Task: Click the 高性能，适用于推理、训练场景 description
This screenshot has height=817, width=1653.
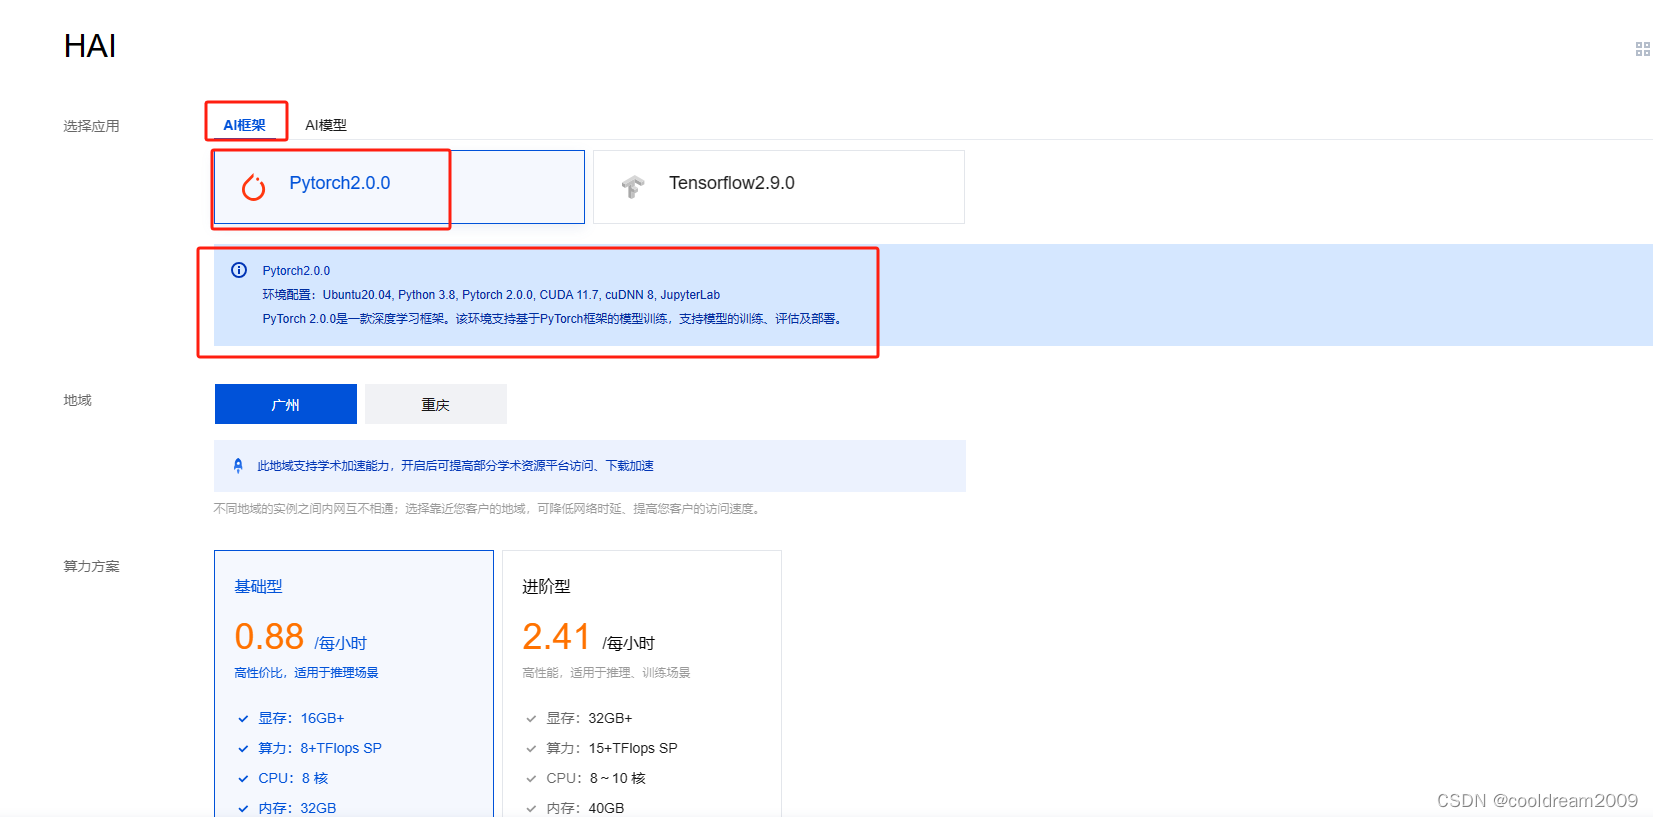Action: pos(606,673)
